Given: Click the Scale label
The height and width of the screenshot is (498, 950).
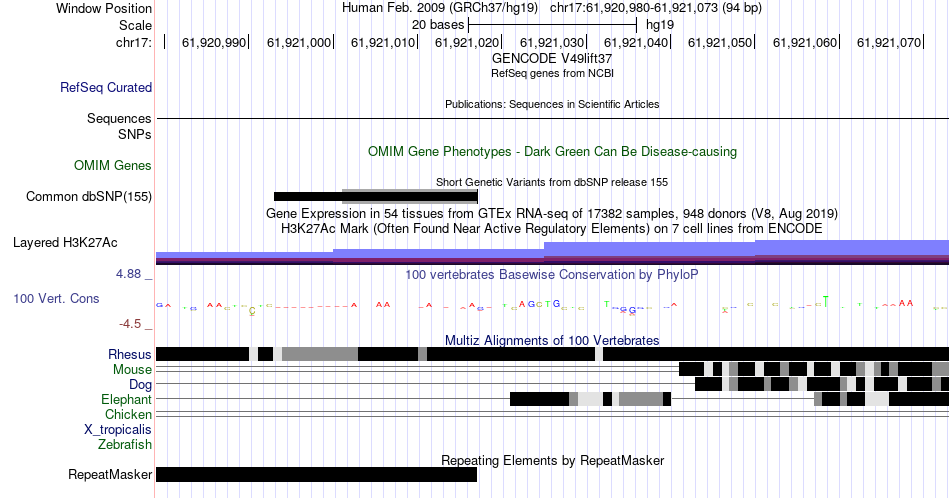Looking at the screenshot, I should 135,25.
